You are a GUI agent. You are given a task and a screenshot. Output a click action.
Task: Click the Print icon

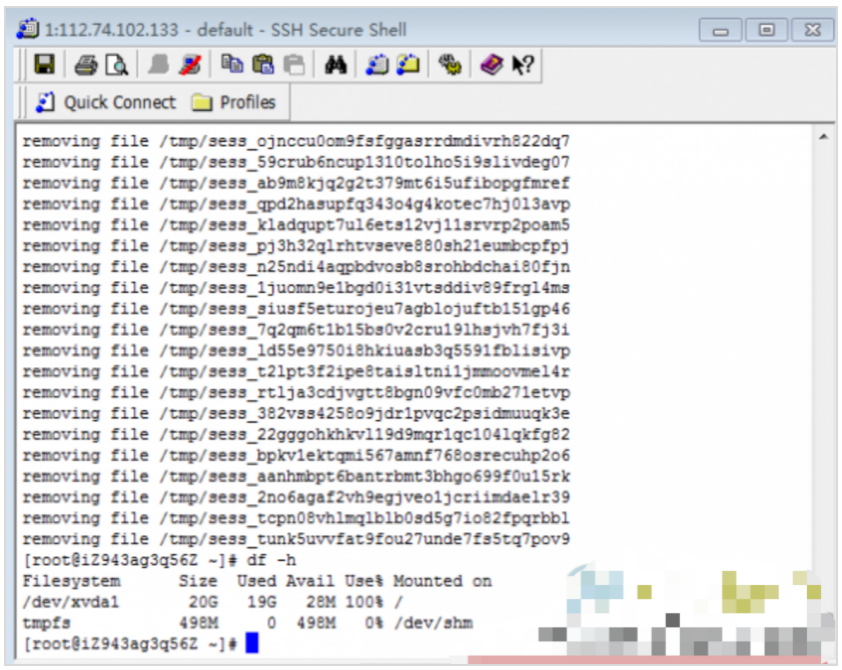85,65
